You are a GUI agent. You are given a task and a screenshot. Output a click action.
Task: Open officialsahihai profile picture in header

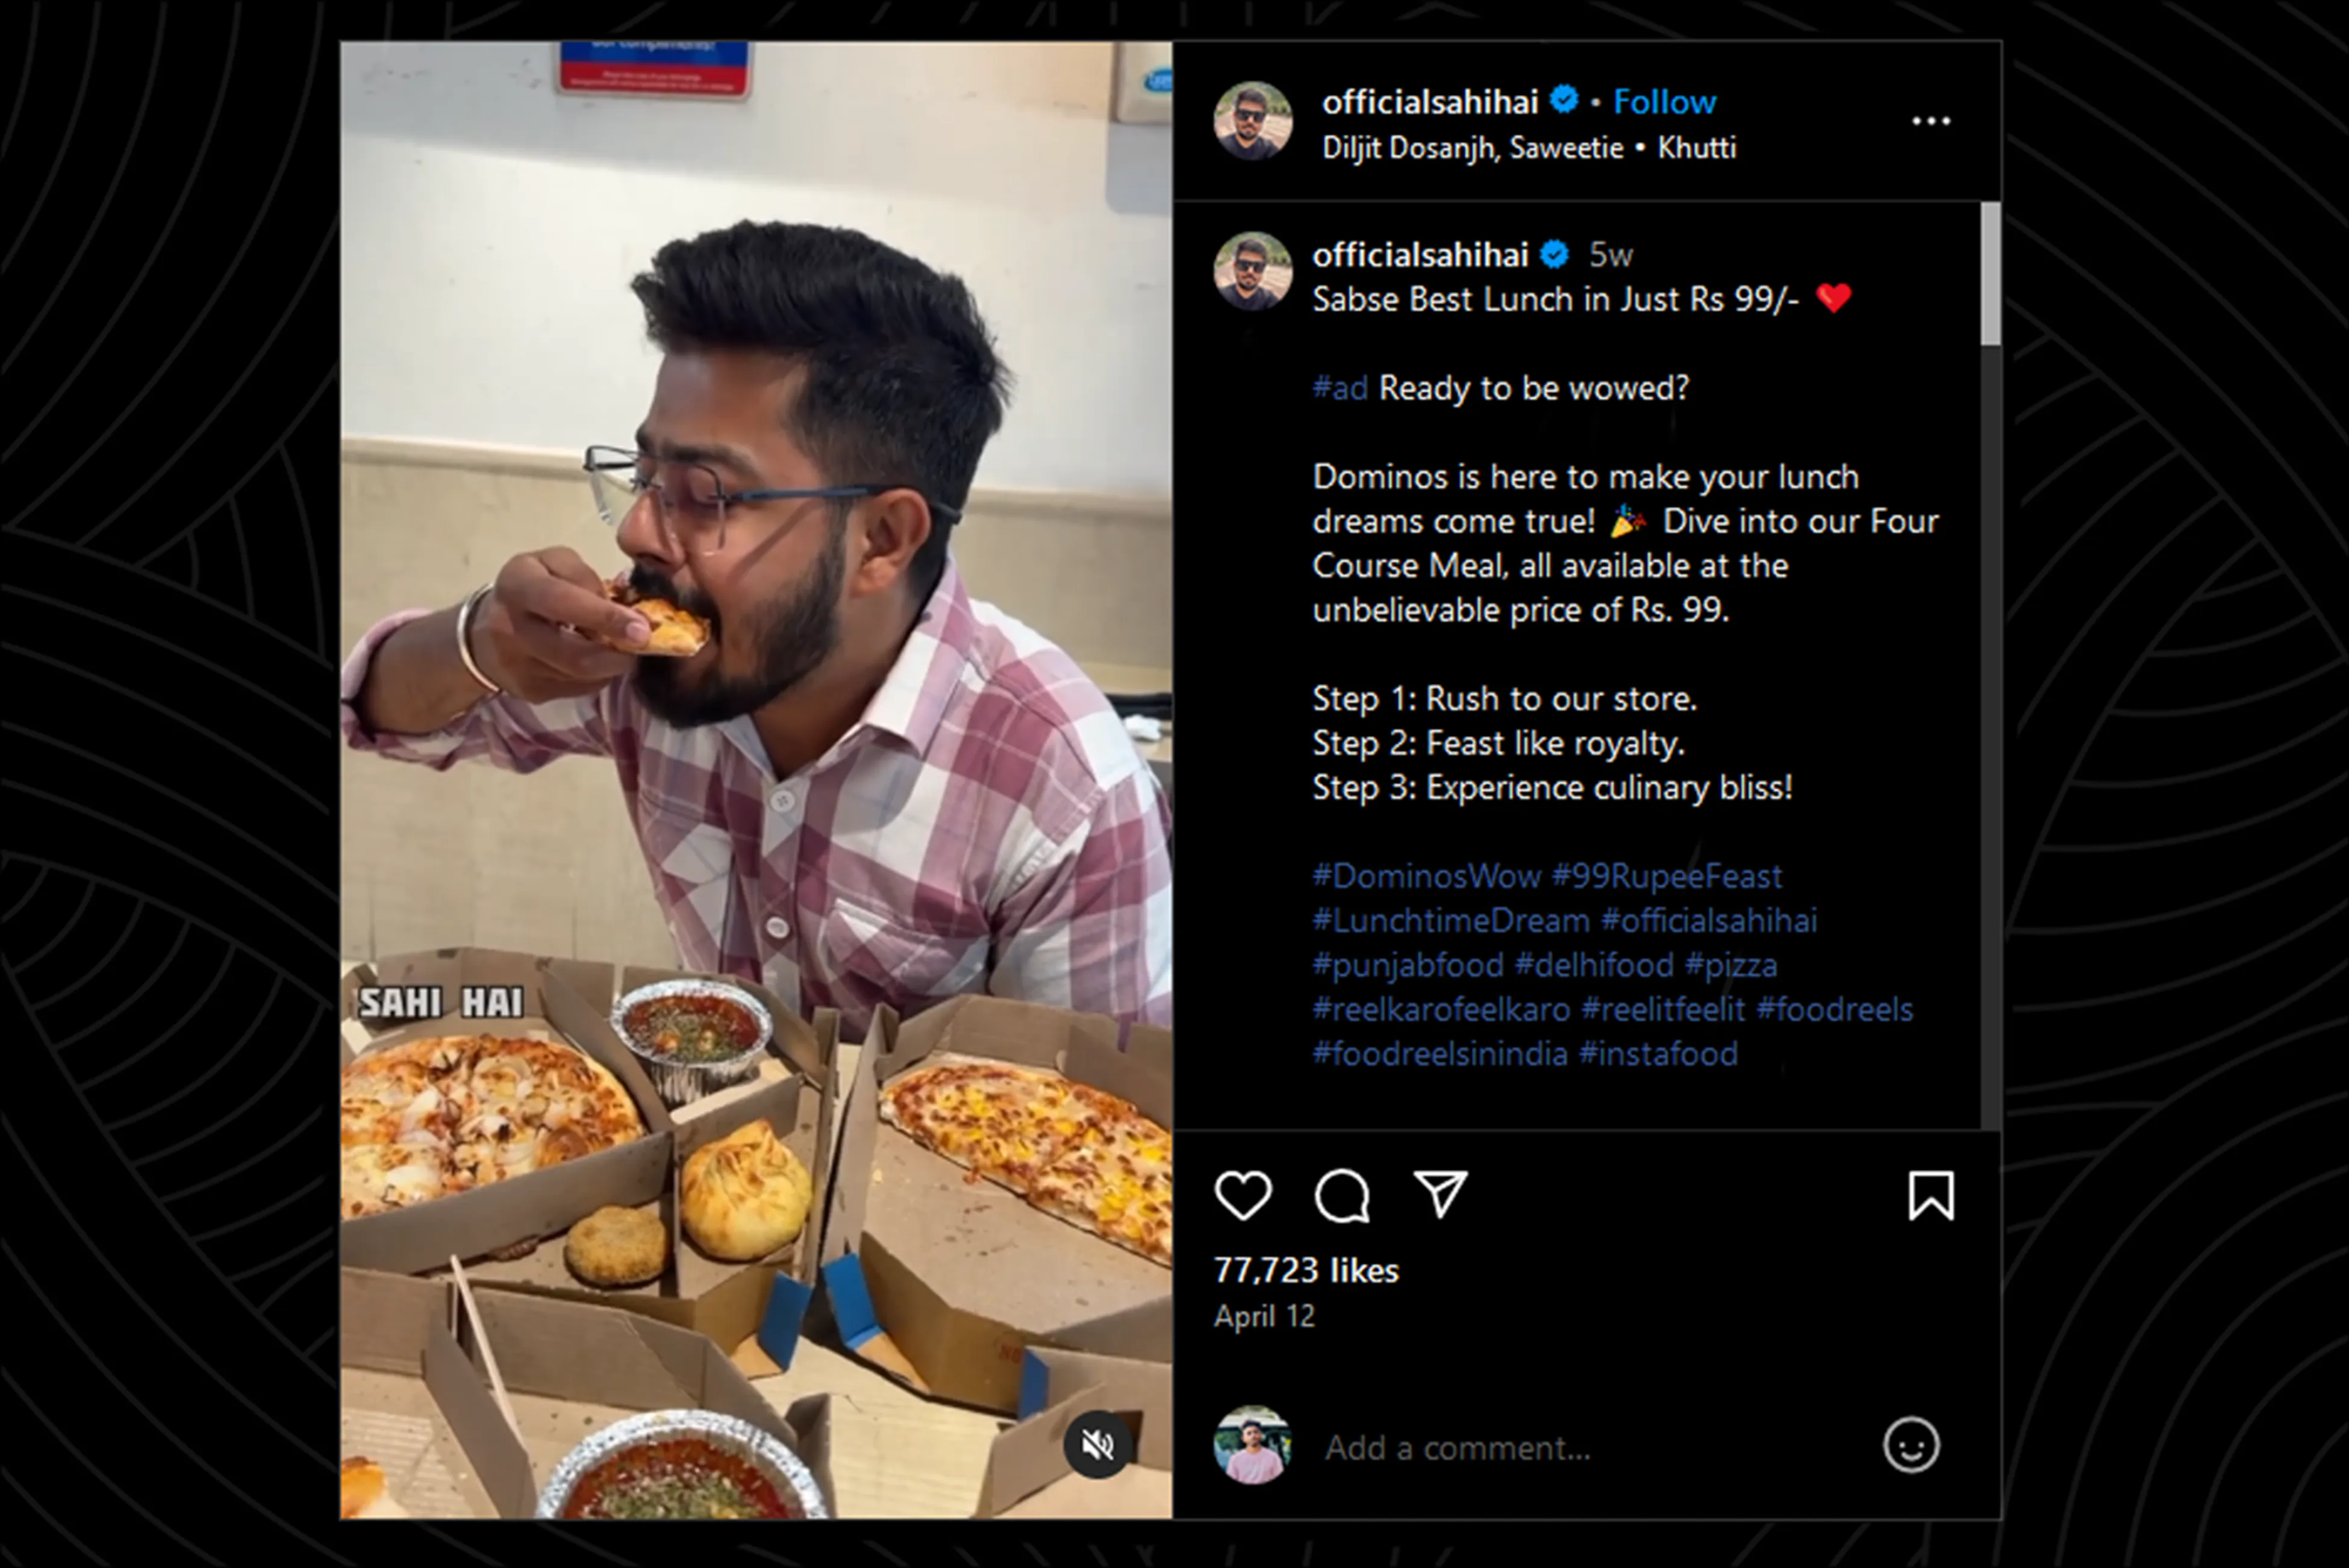click(x=1252, y=121)
